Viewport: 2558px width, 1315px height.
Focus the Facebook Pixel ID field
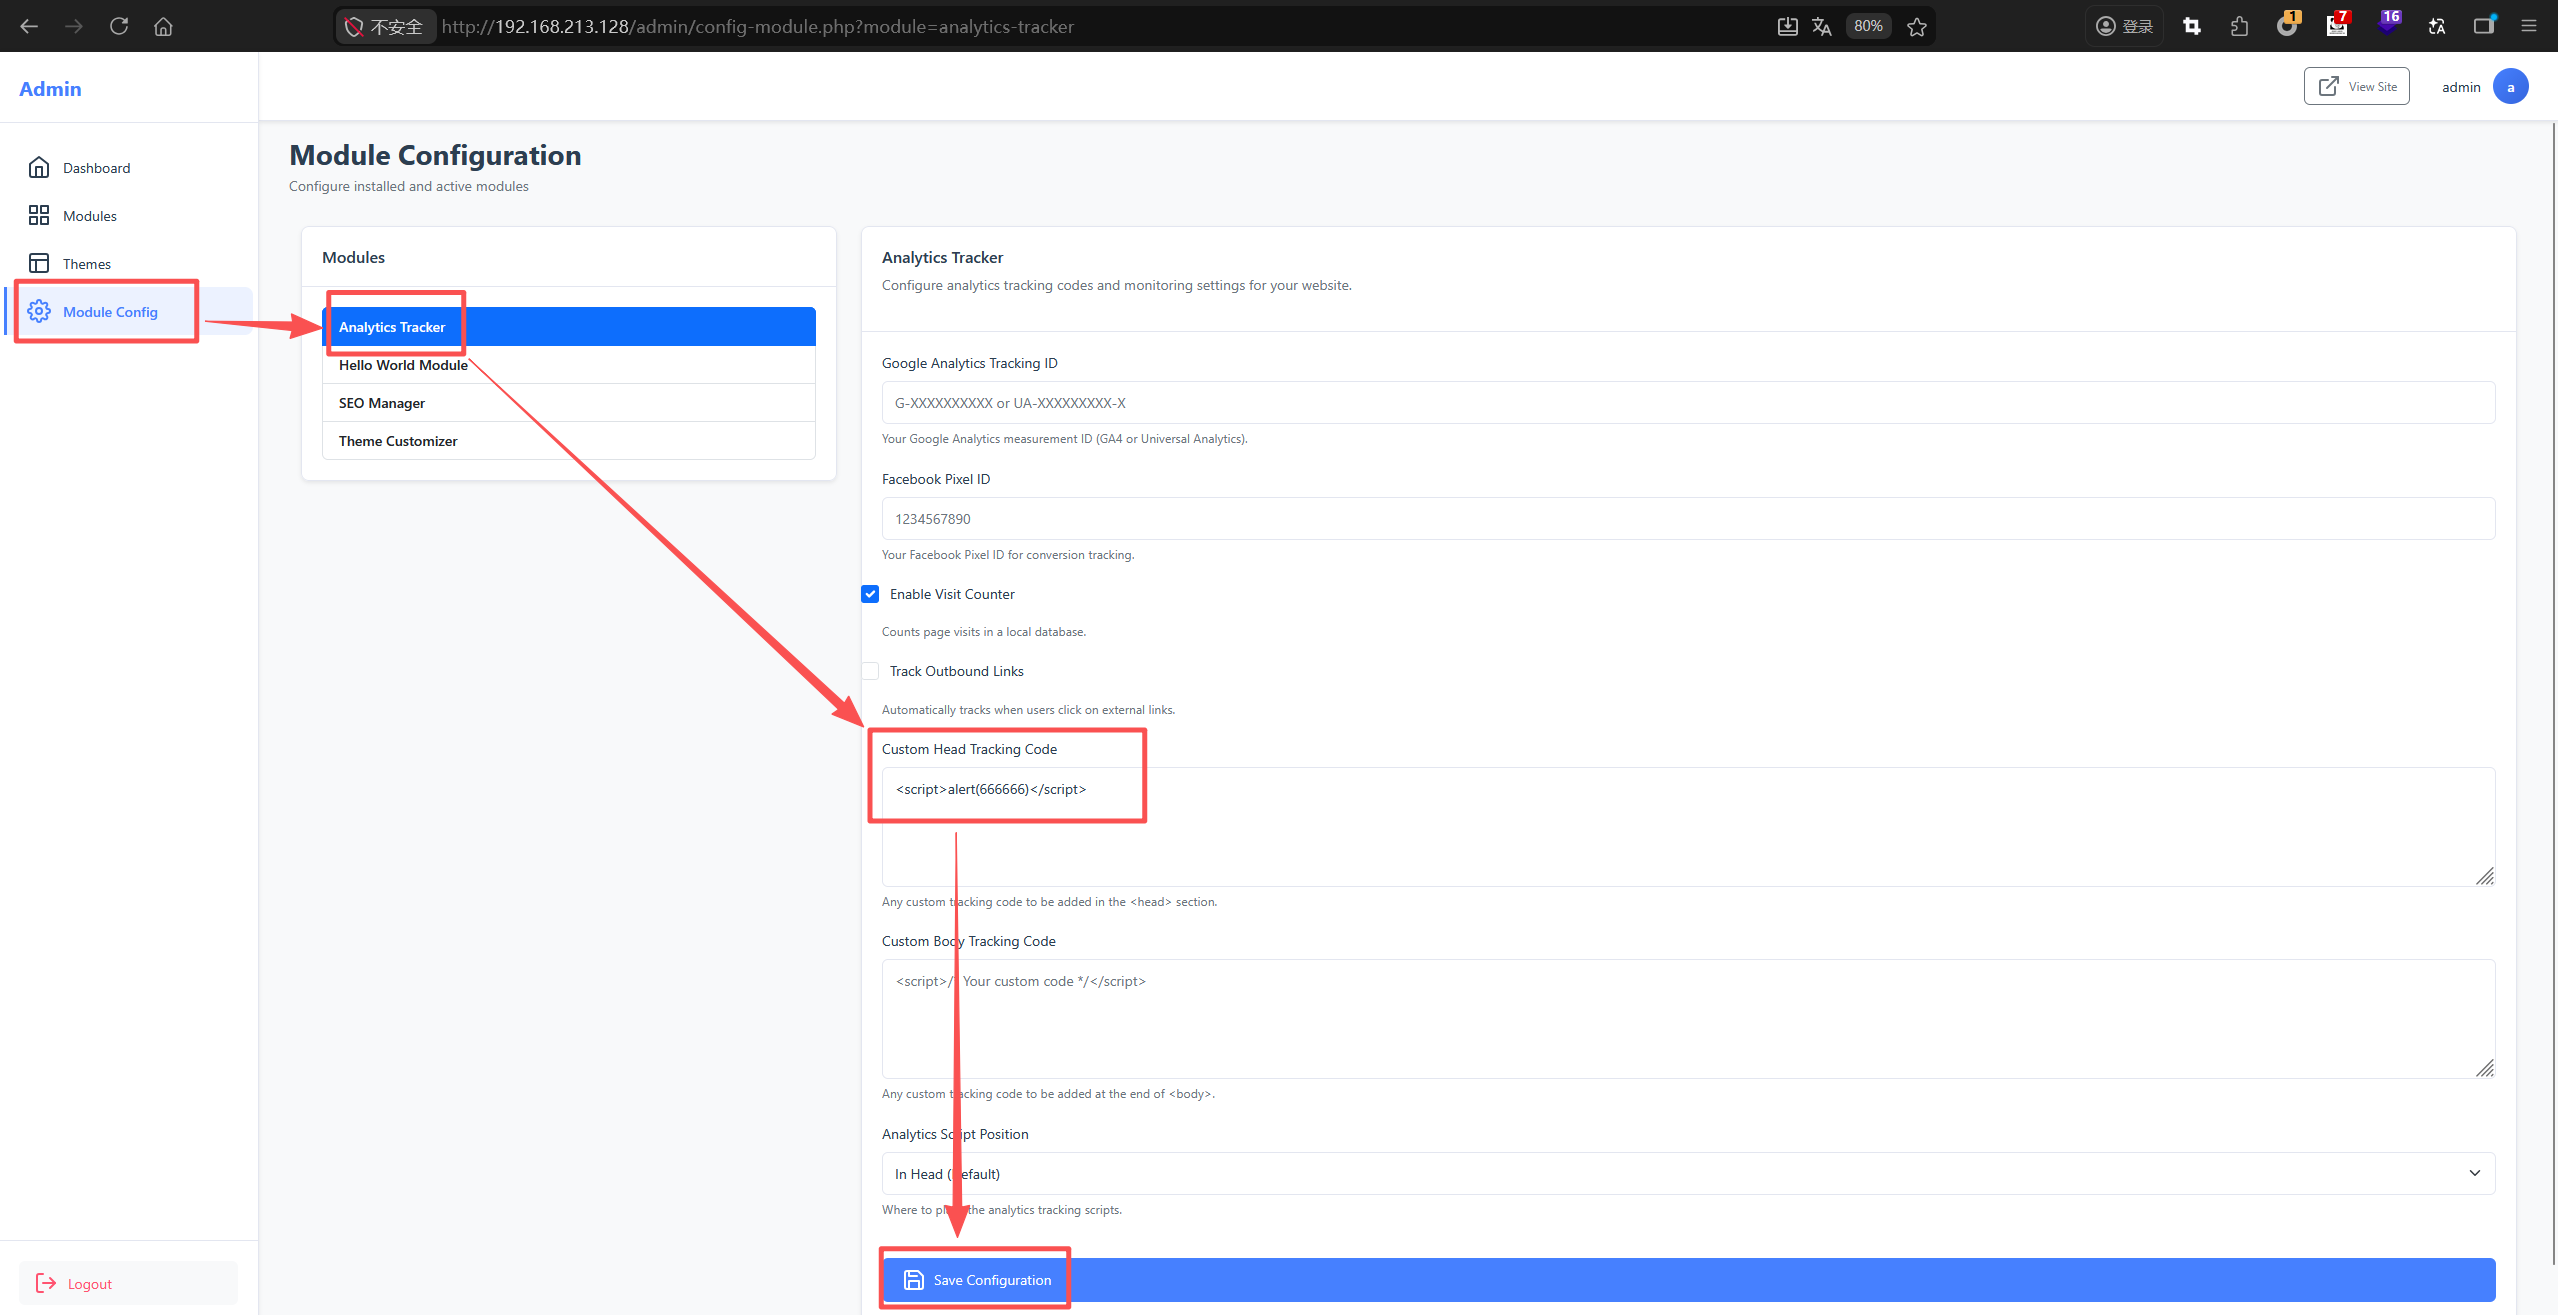pyautogui.click(x=1688, y=519)
